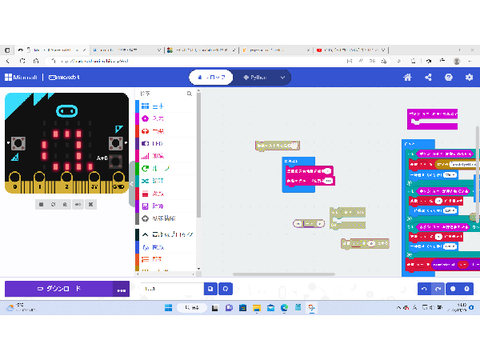Open the settings gear menu

tap(469, 77)
